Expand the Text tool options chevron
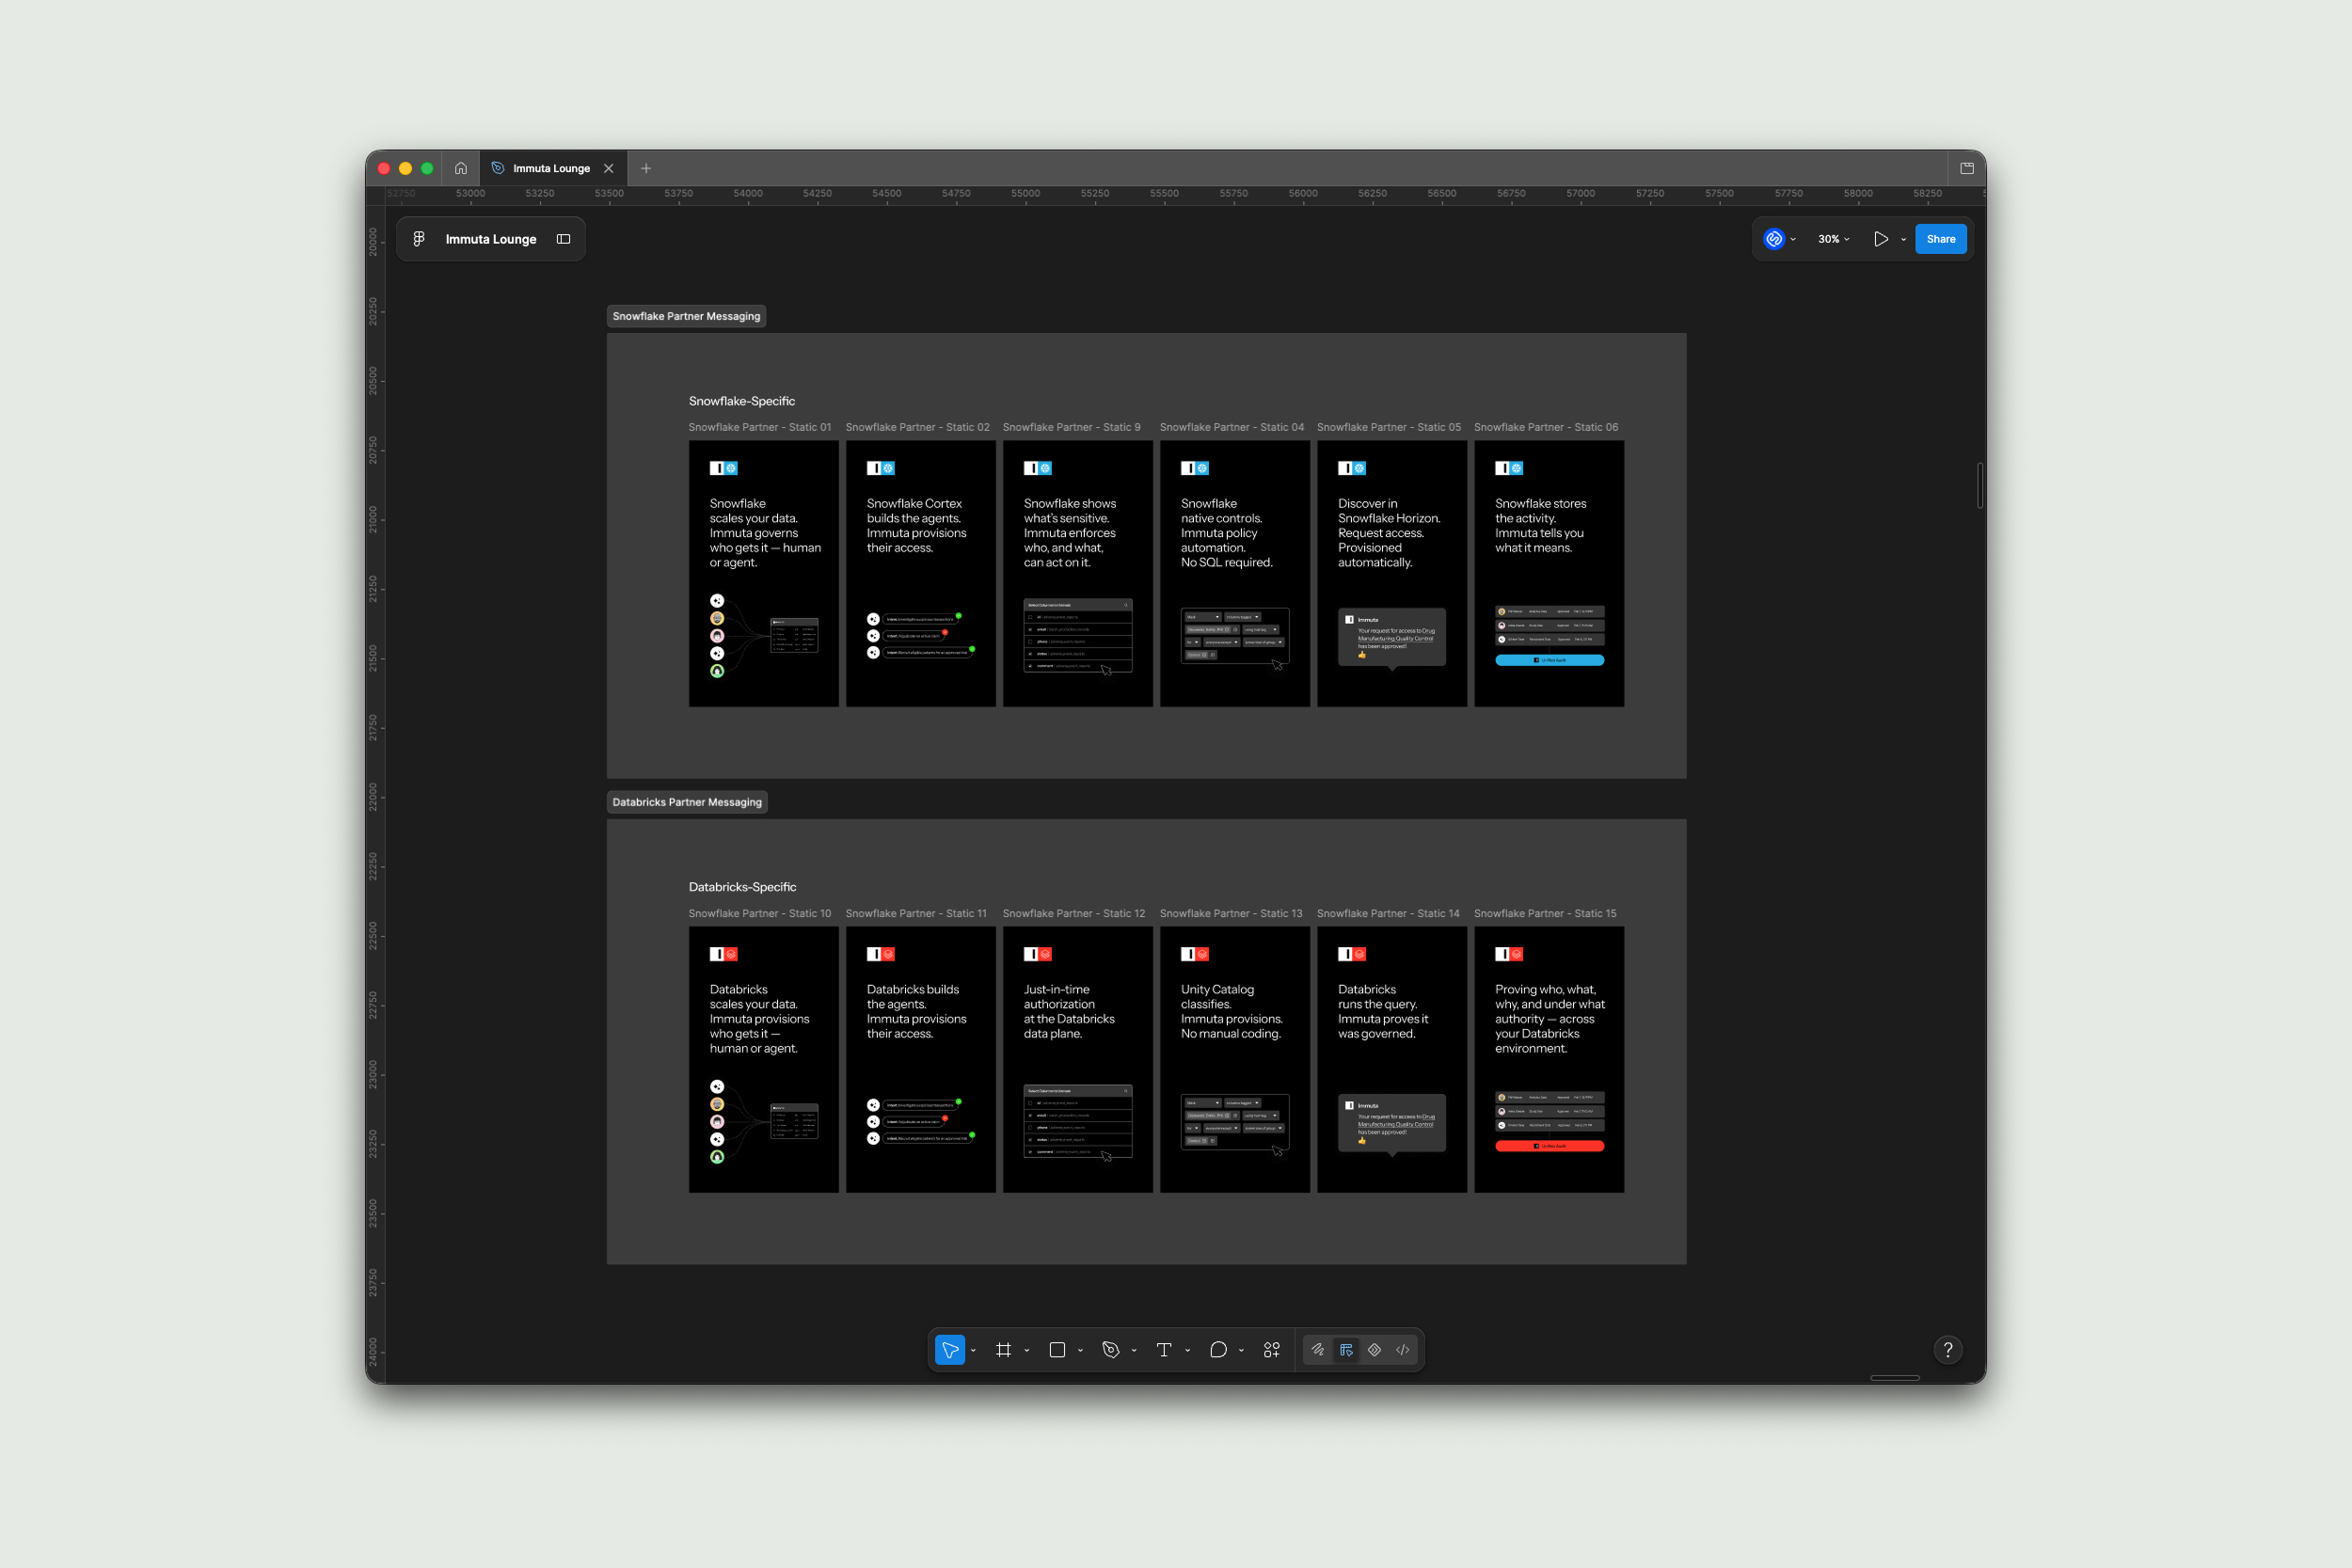The width and height of the screenshot is (2352, 1568). [x=1188, y=1351]
